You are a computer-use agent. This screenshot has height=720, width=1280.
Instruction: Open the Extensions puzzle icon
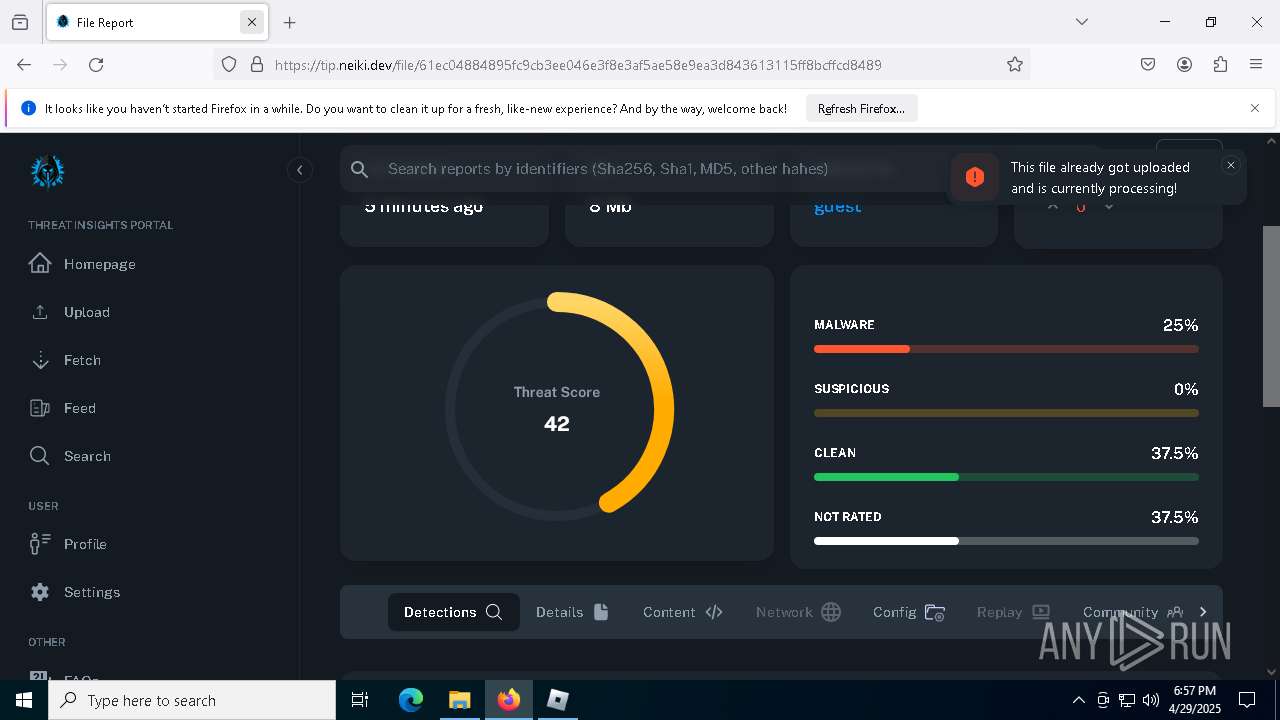(x=1220, y=64)
